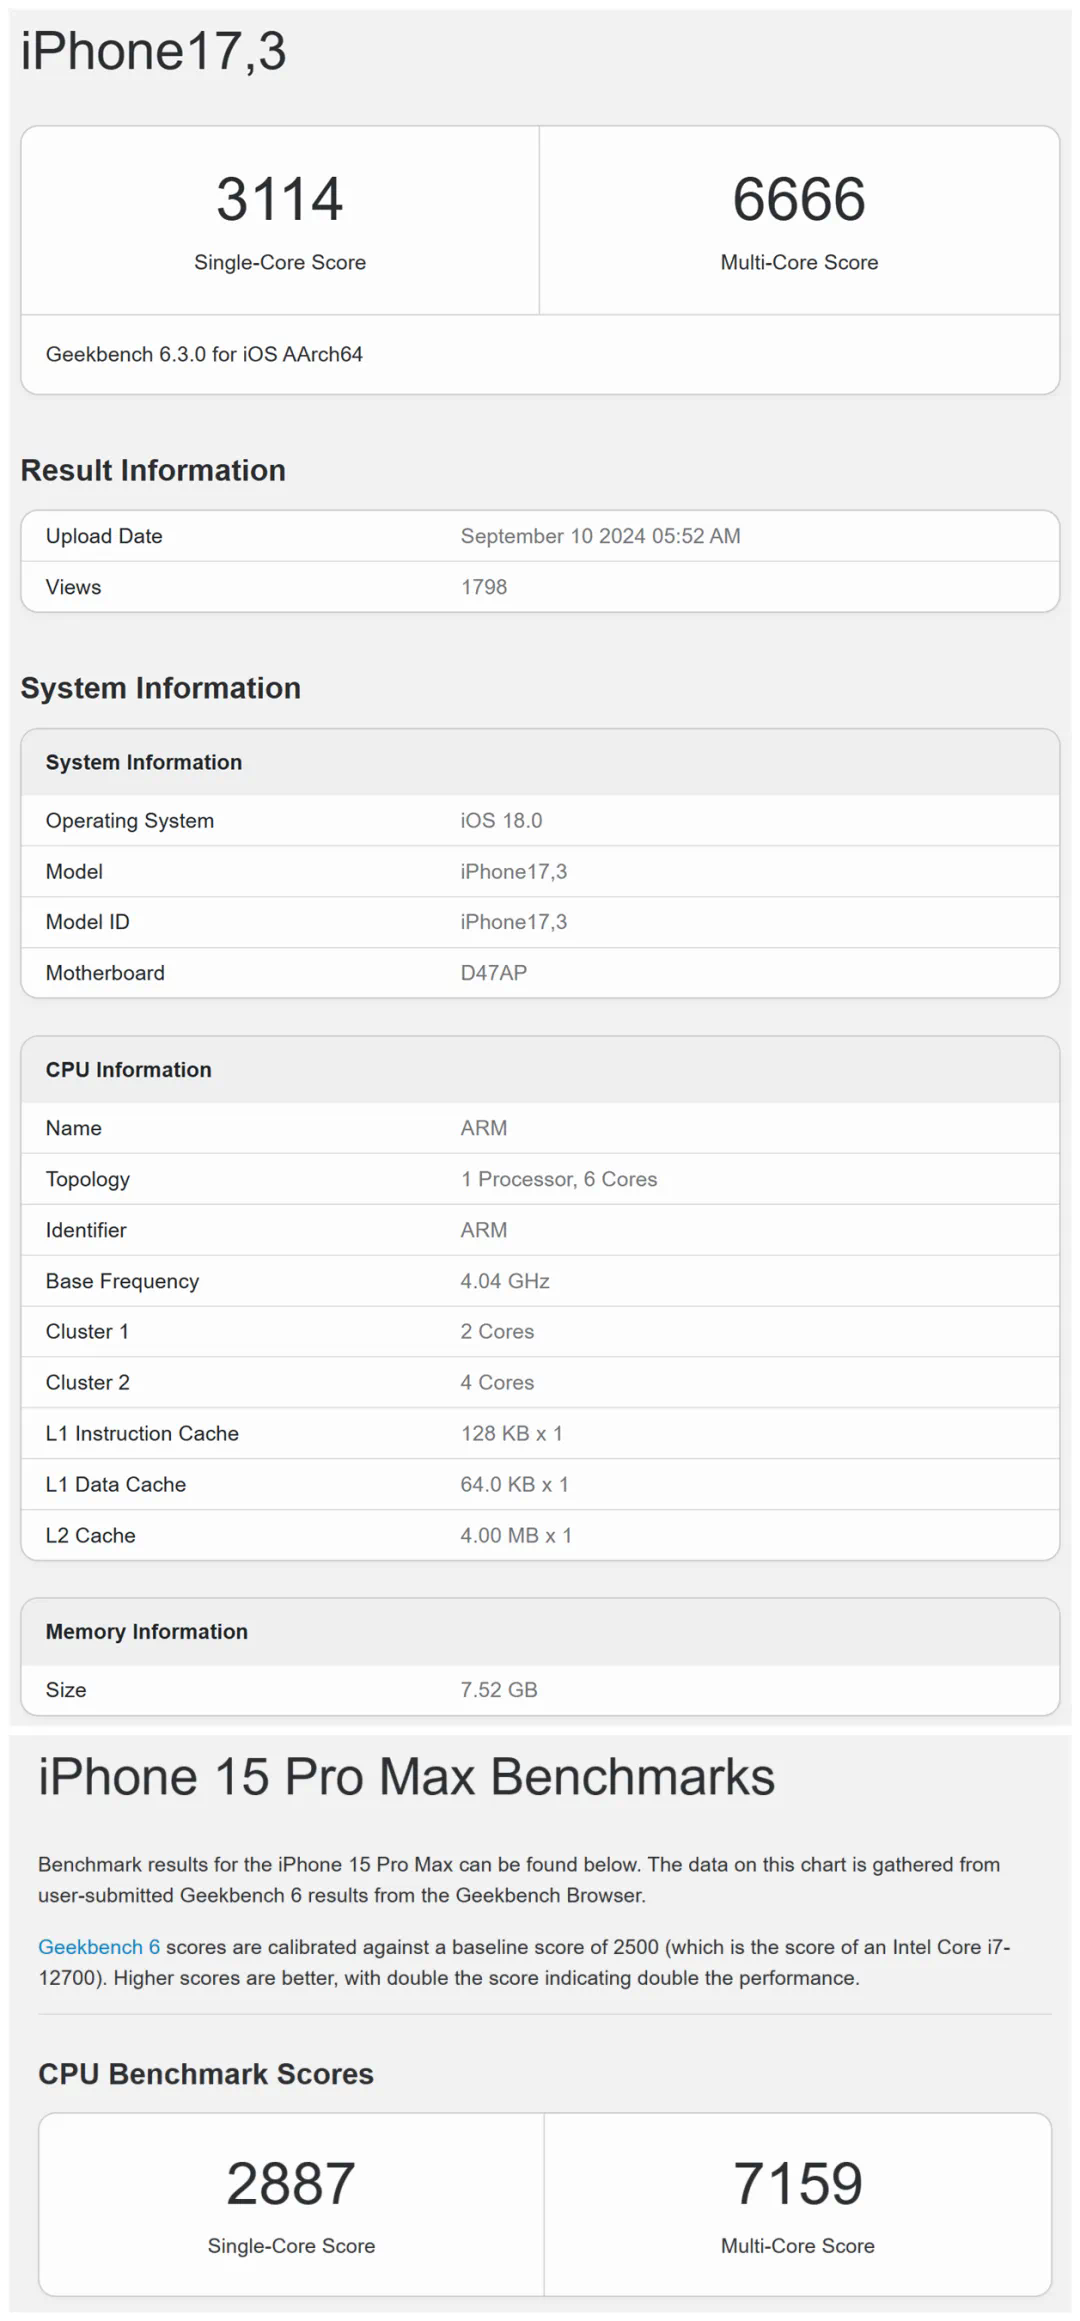Click the Geekbench 6 hyperlink
This screenshot has width=1080, height=2321.
point(98,1946)
